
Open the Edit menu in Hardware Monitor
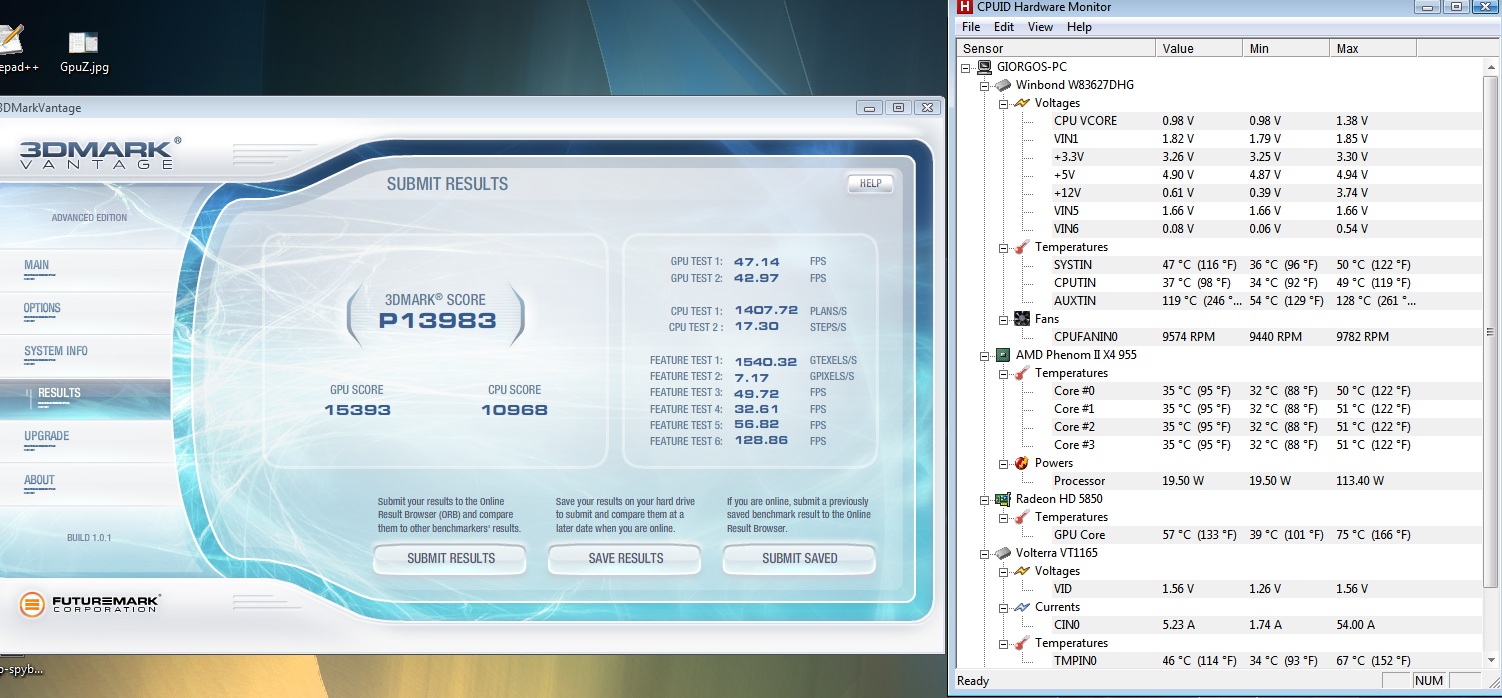1004,27
